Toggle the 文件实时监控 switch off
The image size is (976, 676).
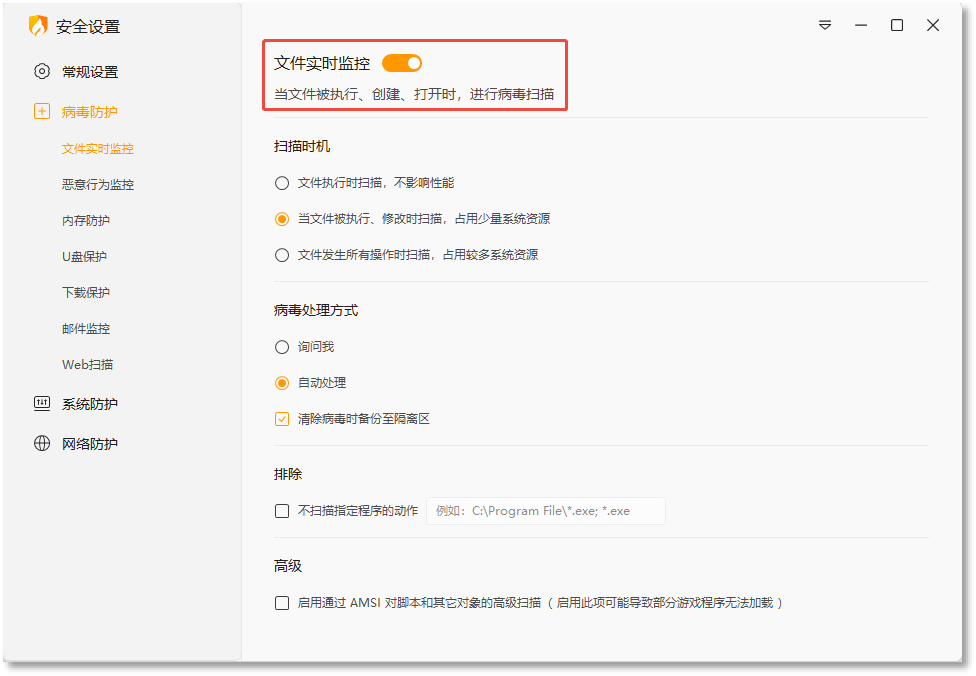[x=402, y=63]
